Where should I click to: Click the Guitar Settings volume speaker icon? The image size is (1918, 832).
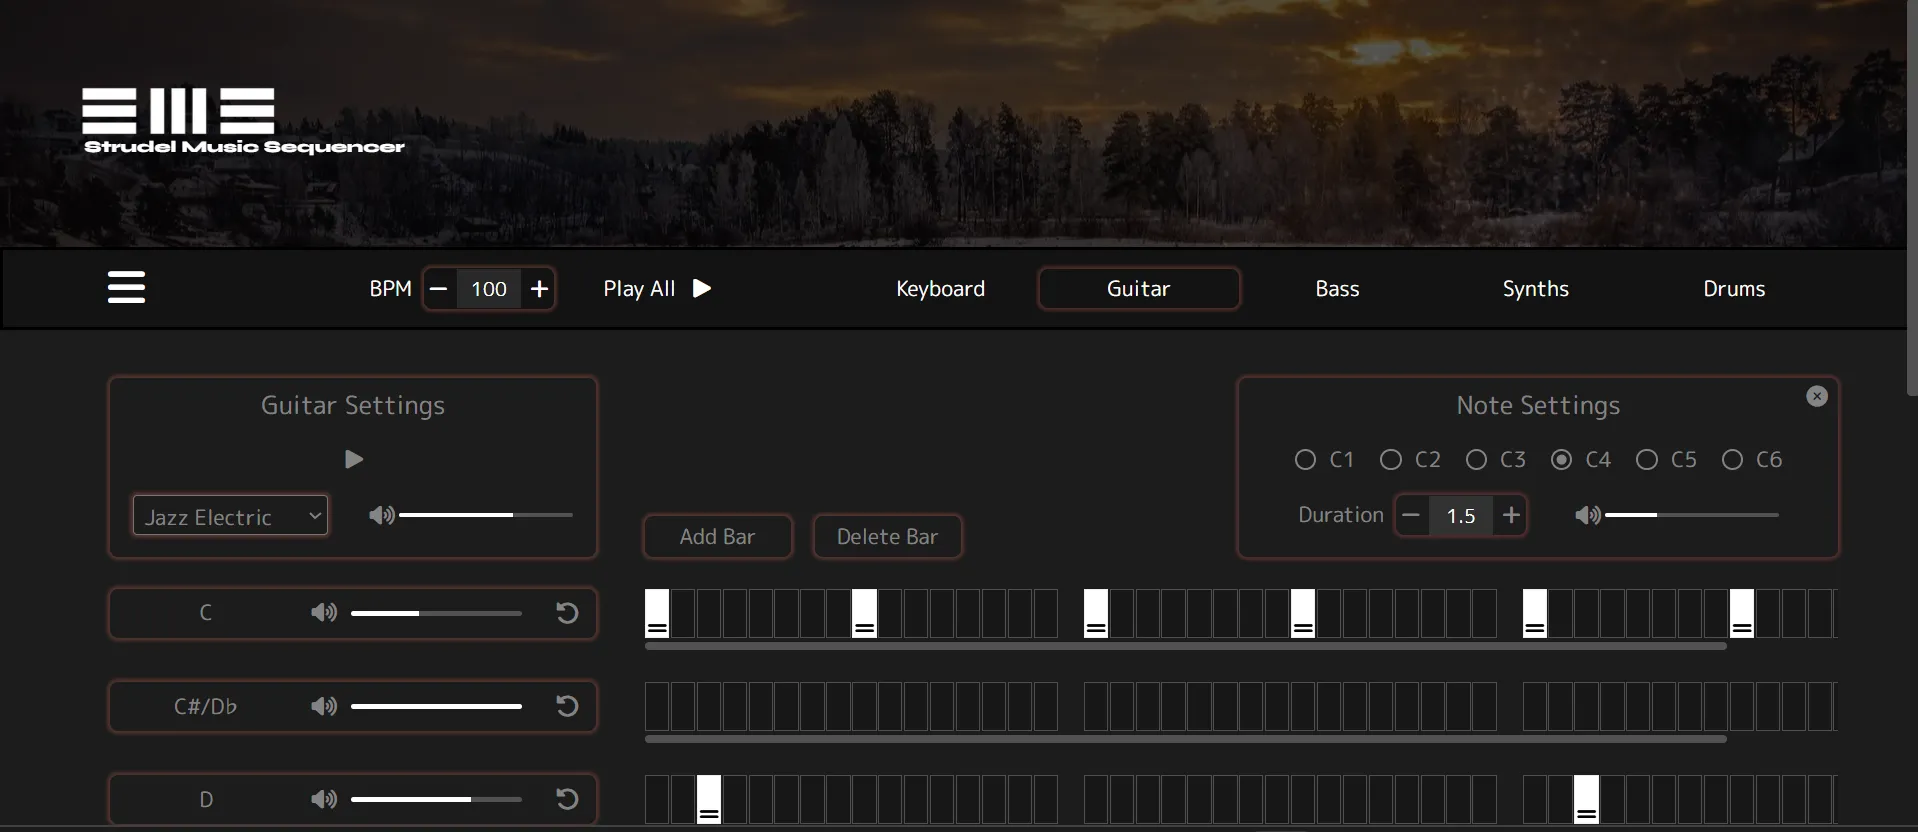[x=382, y=515]
